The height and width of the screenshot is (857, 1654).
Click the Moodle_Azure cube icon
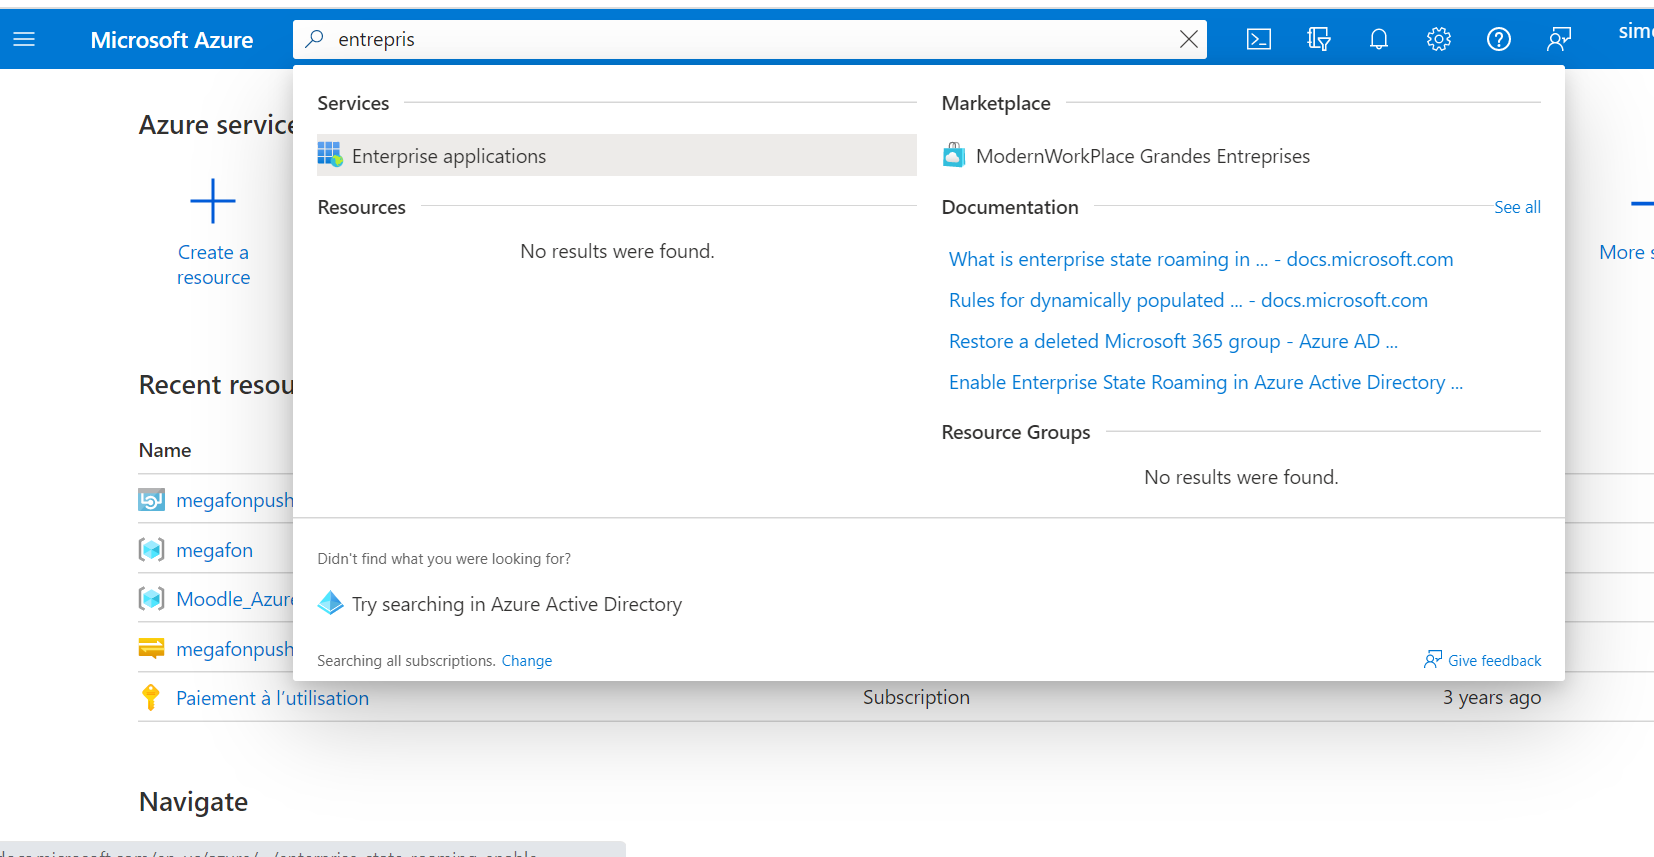pyautogui.click(x=151, y=599)
